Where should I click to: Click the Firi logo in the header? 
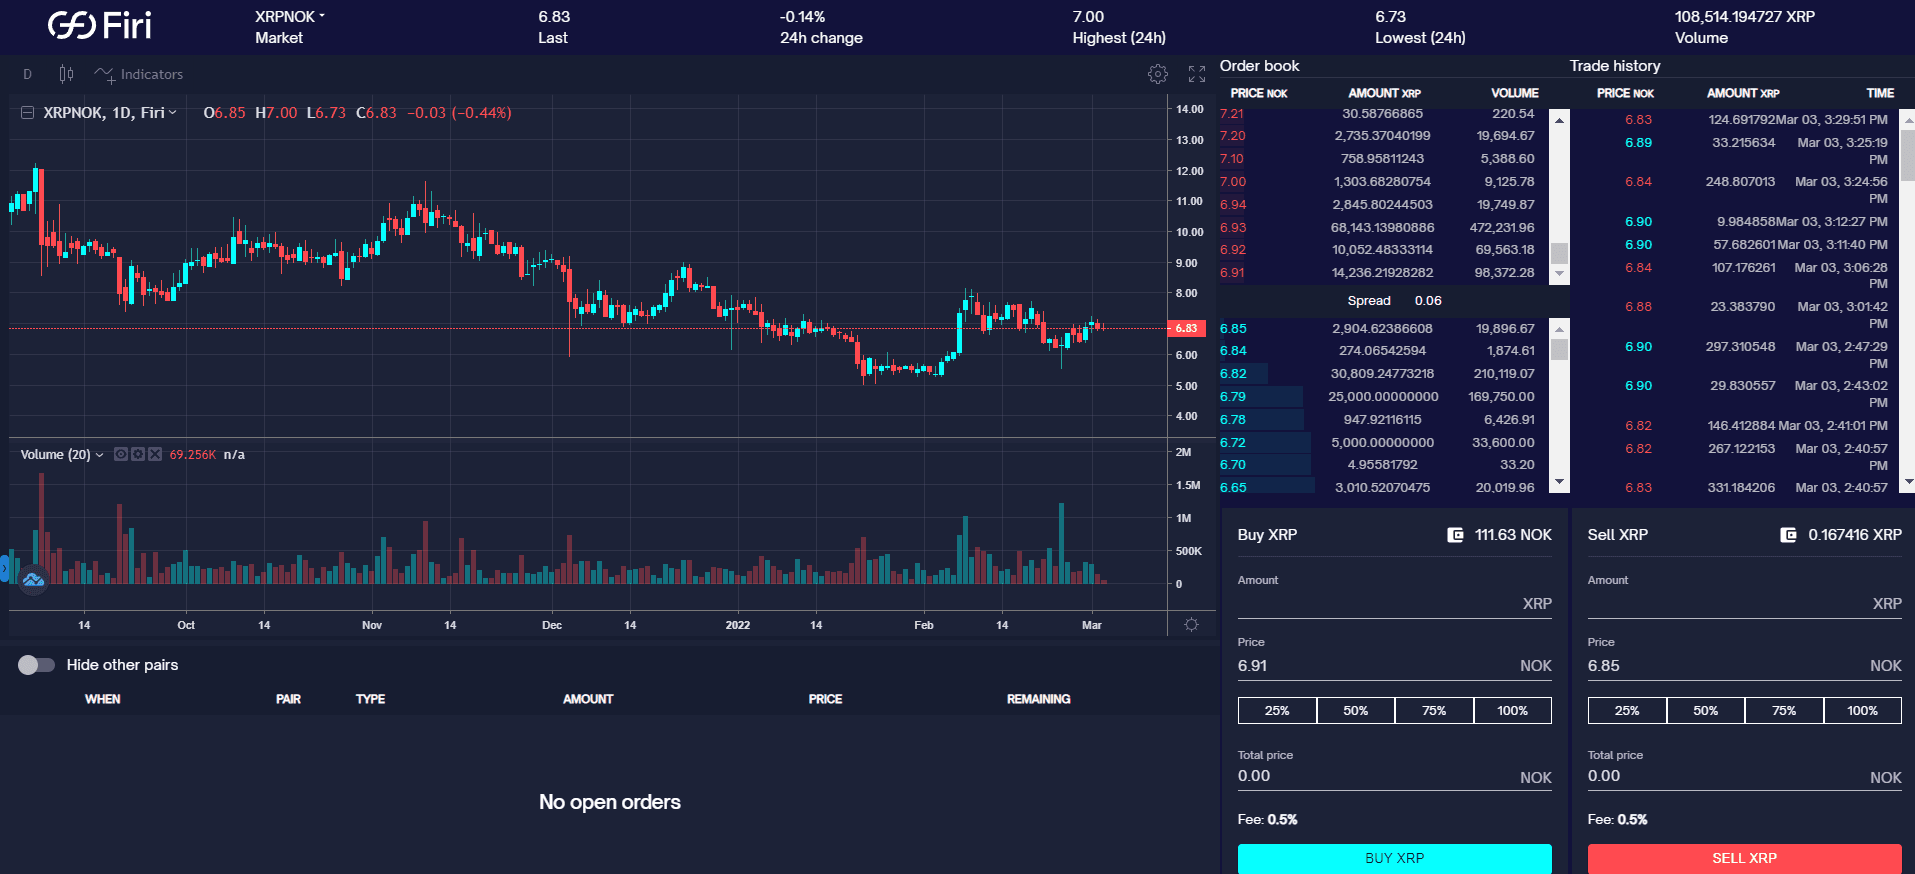tap(100, 26)
